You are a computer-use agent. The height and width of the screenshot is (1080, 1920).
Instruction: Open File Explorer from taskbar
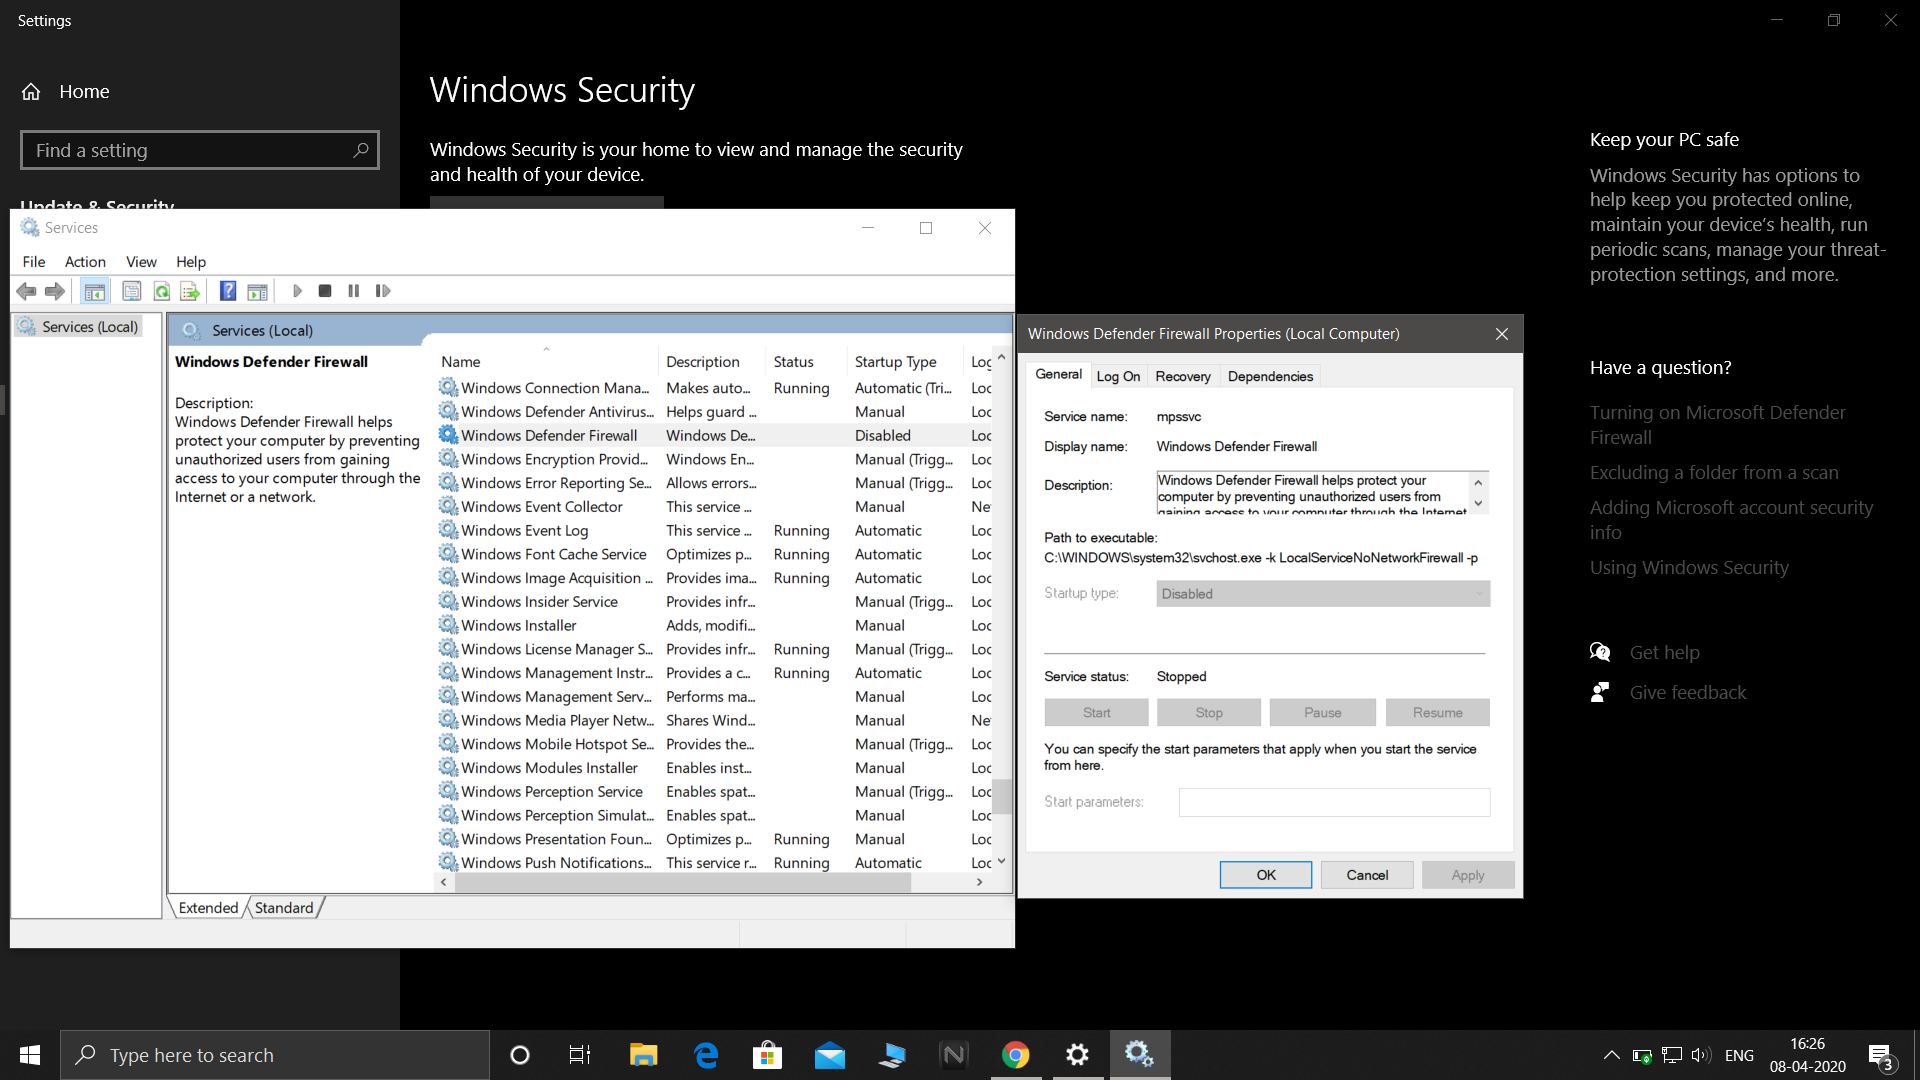click(x=643, y=1055)
